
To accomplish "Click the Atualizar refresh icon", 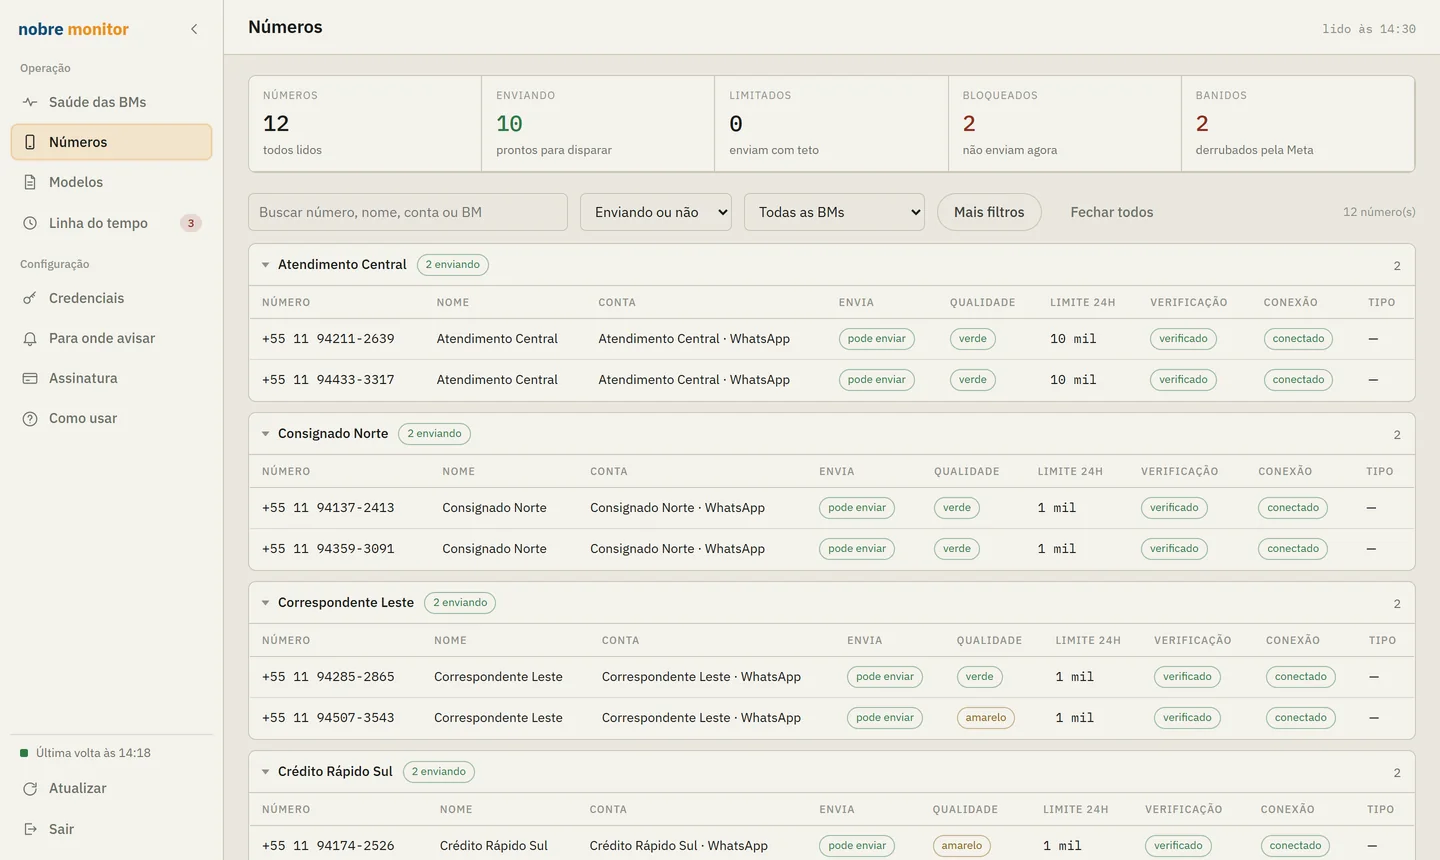I will click(30, 788).
